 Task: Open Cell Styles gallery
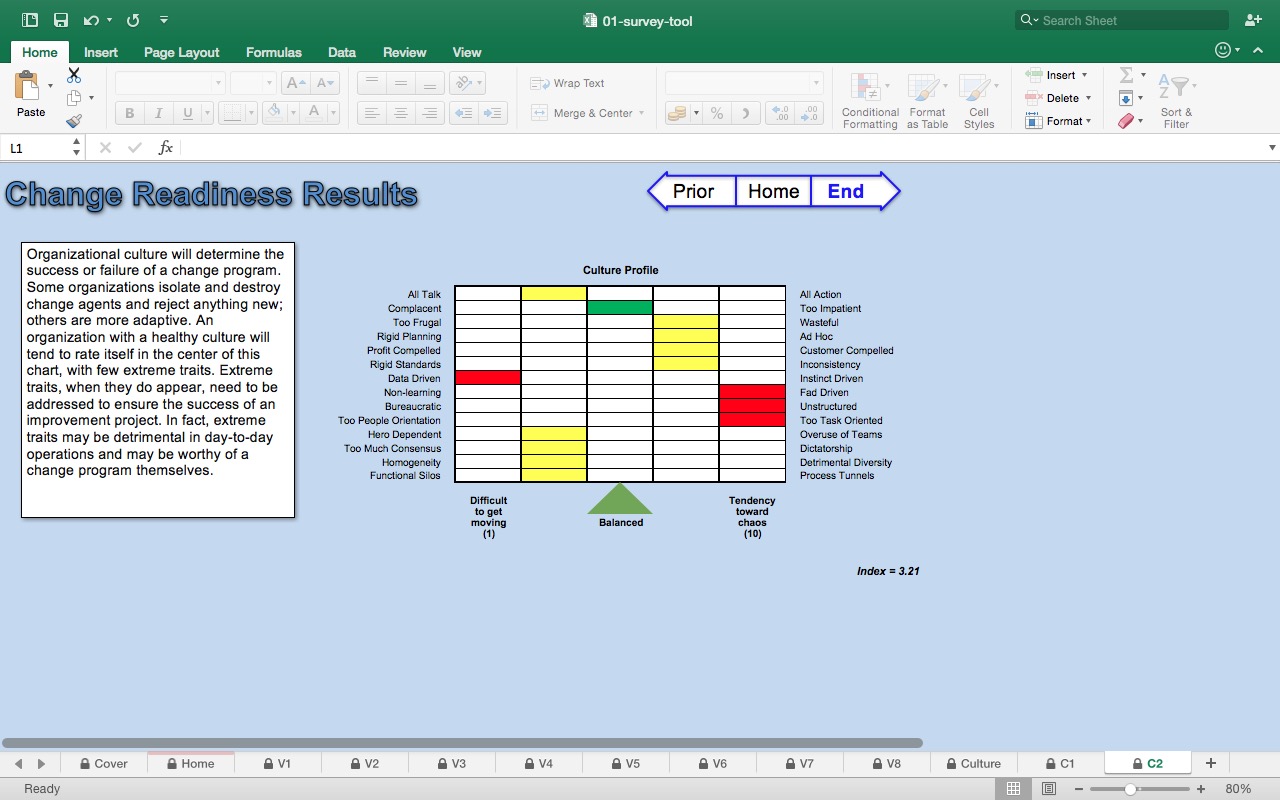click(978, 98)
